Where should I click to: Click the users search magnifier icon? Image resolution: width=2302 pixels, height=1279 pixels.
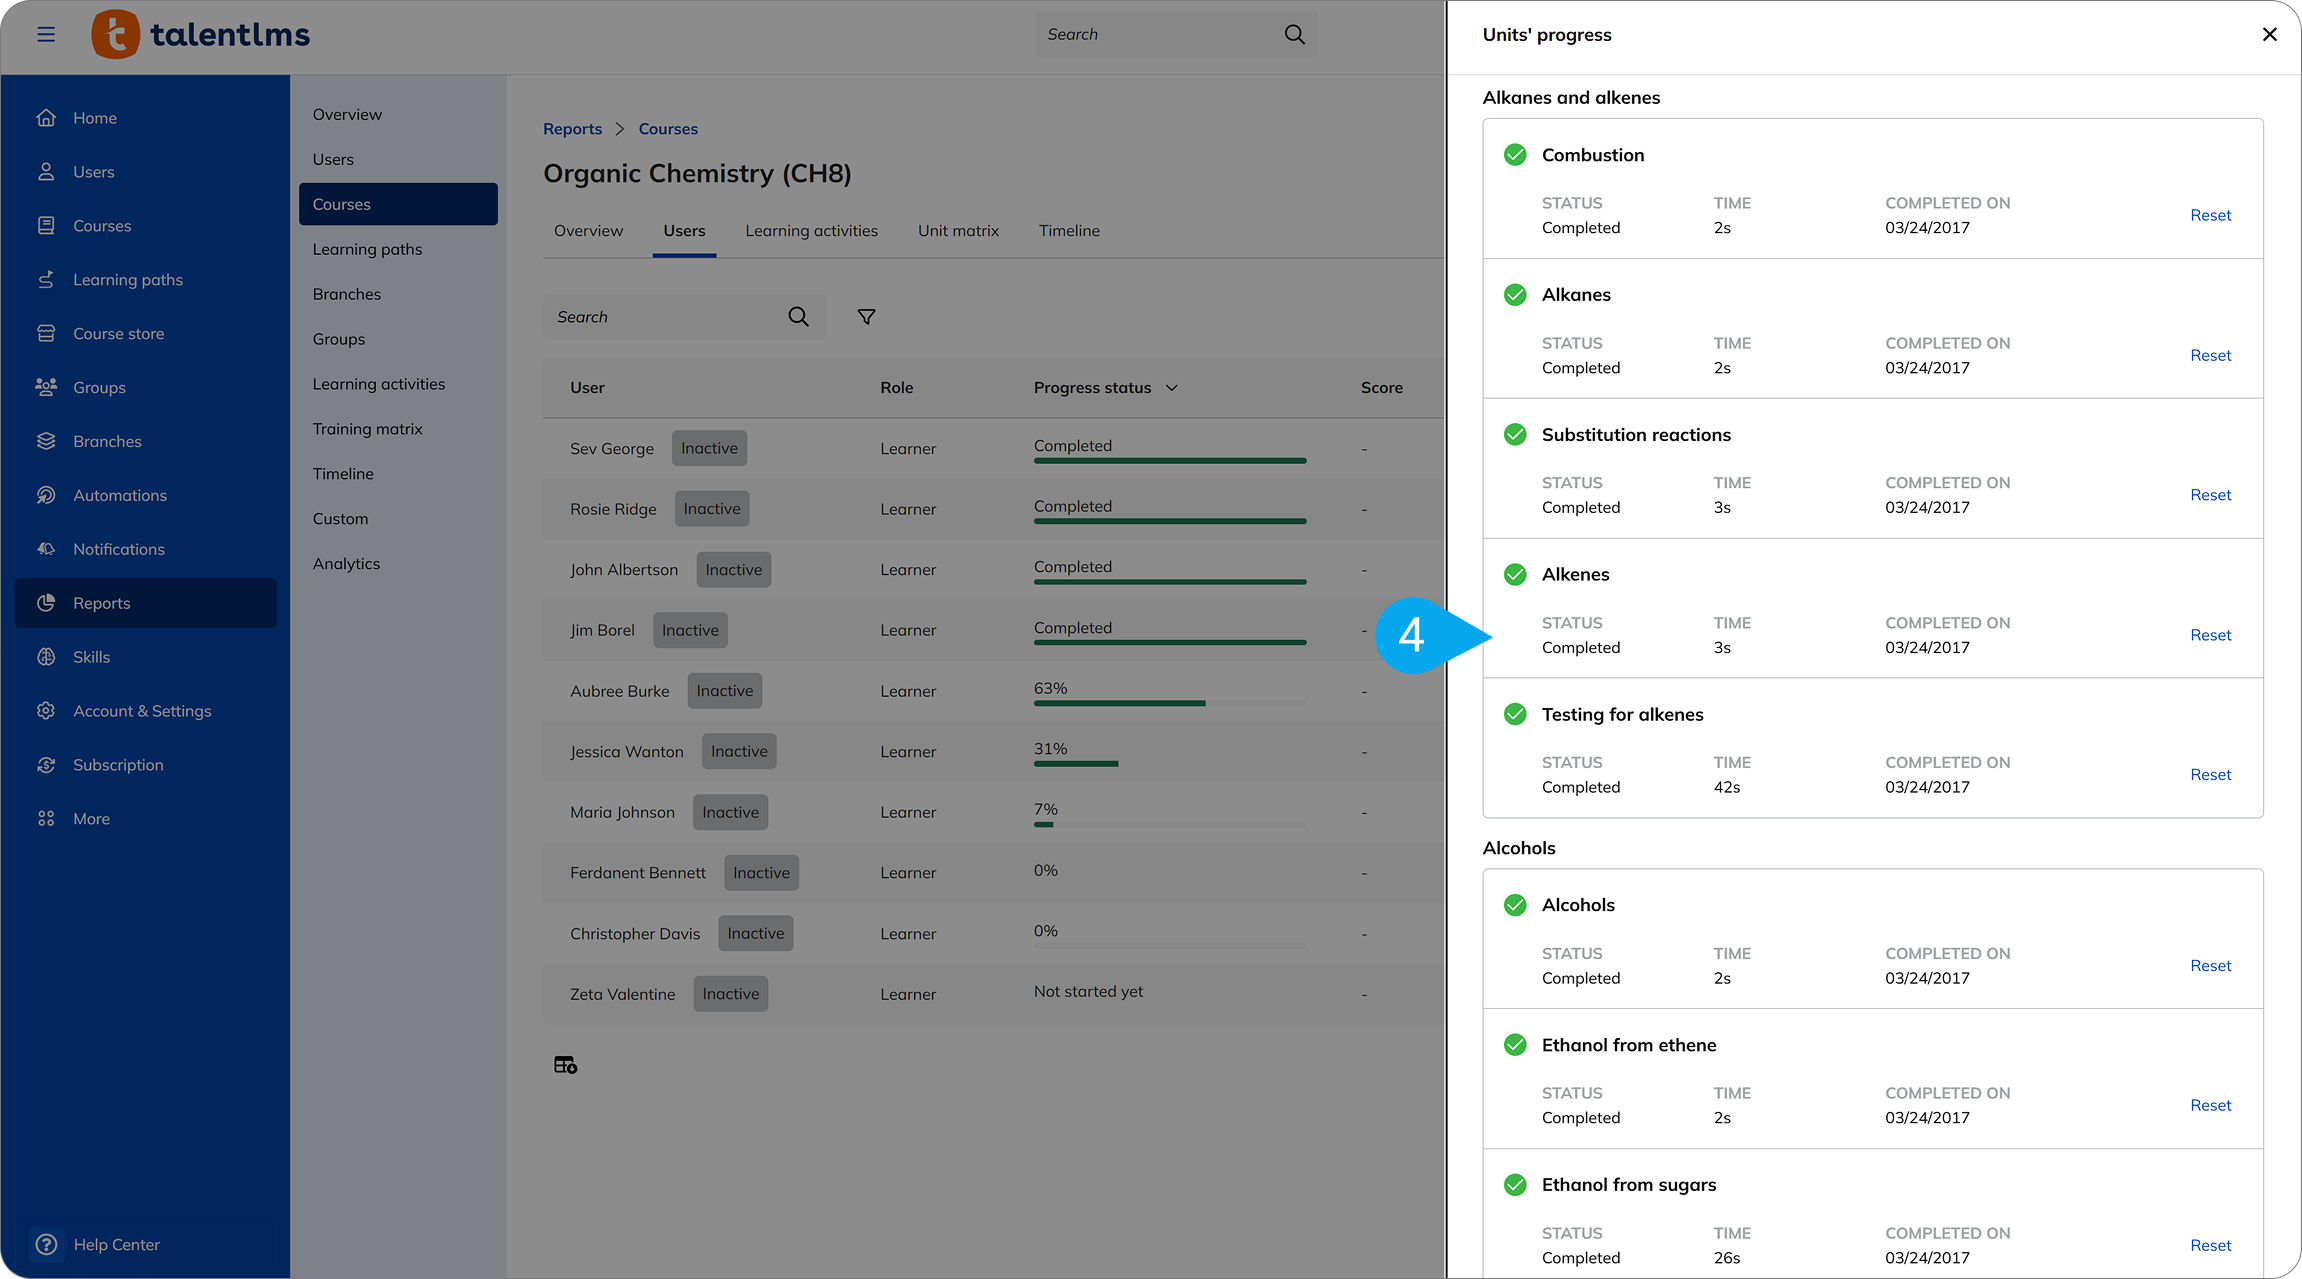(x=798, y=317)
